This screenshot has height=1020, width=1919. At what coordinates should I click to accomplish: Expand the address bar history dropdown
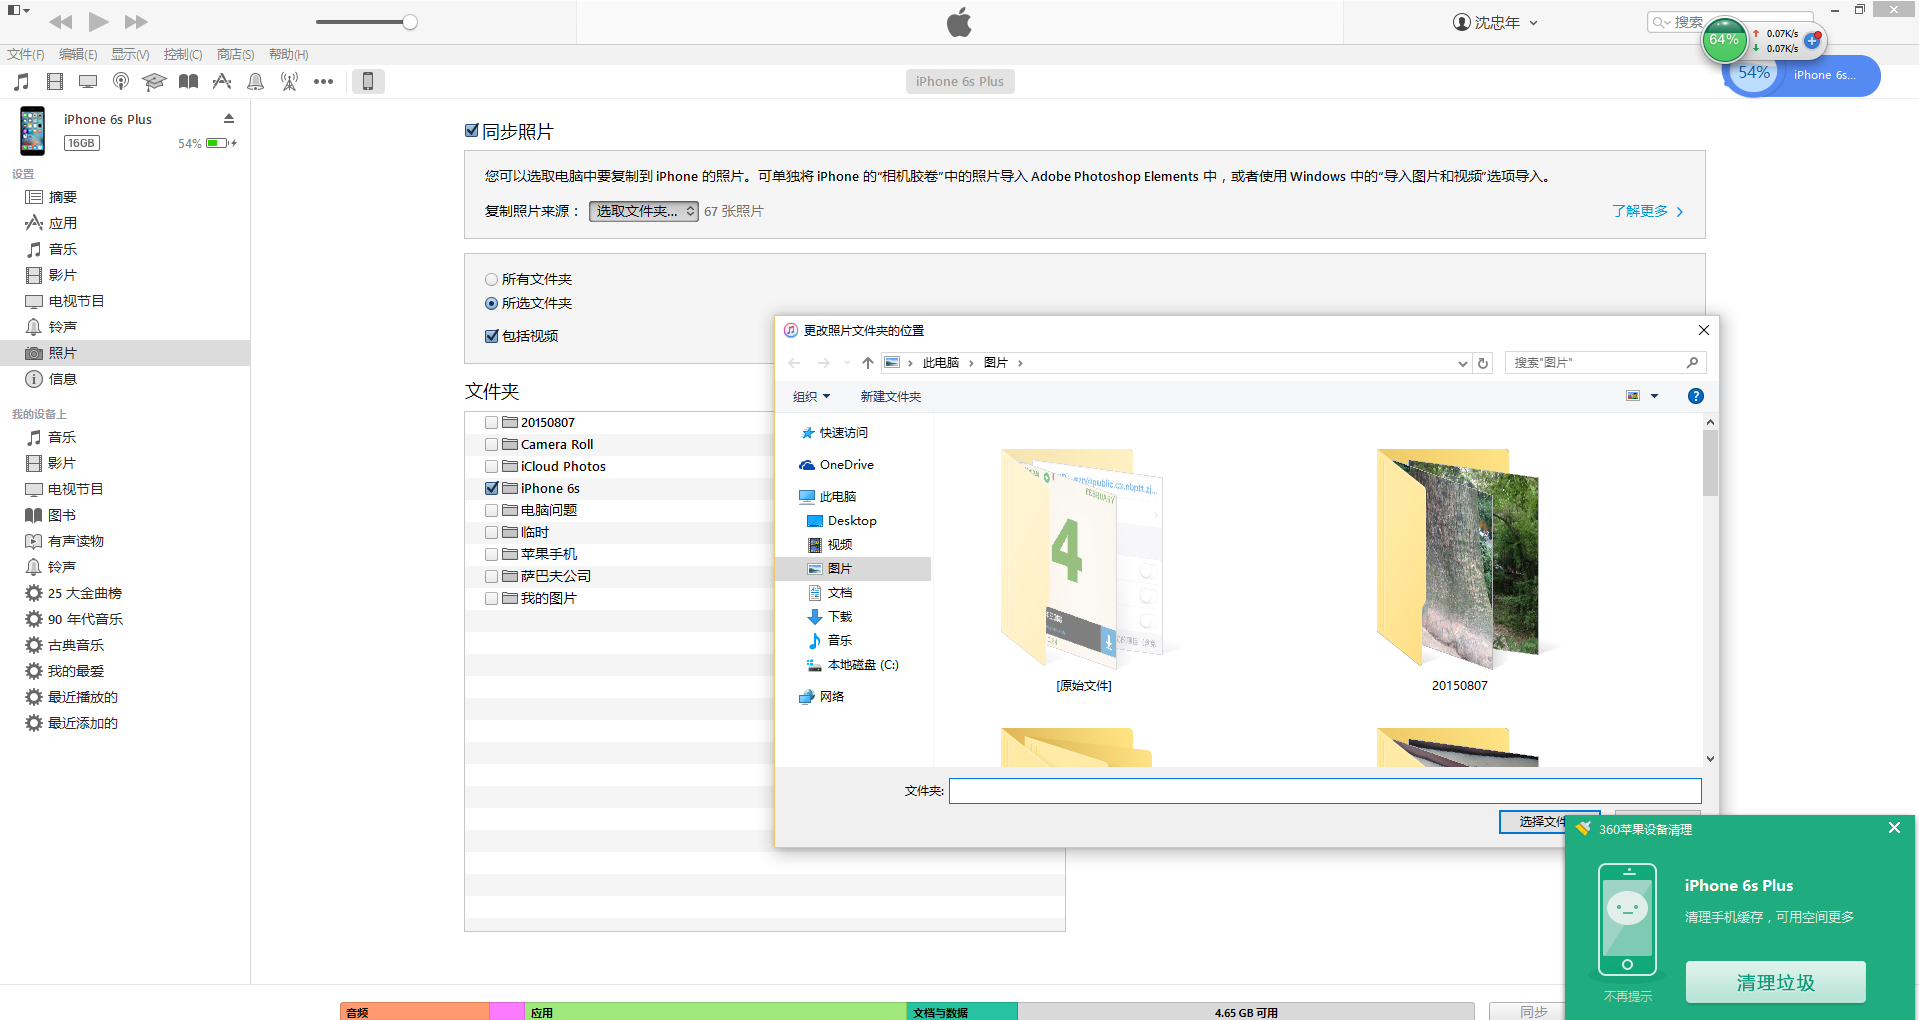1462,363
